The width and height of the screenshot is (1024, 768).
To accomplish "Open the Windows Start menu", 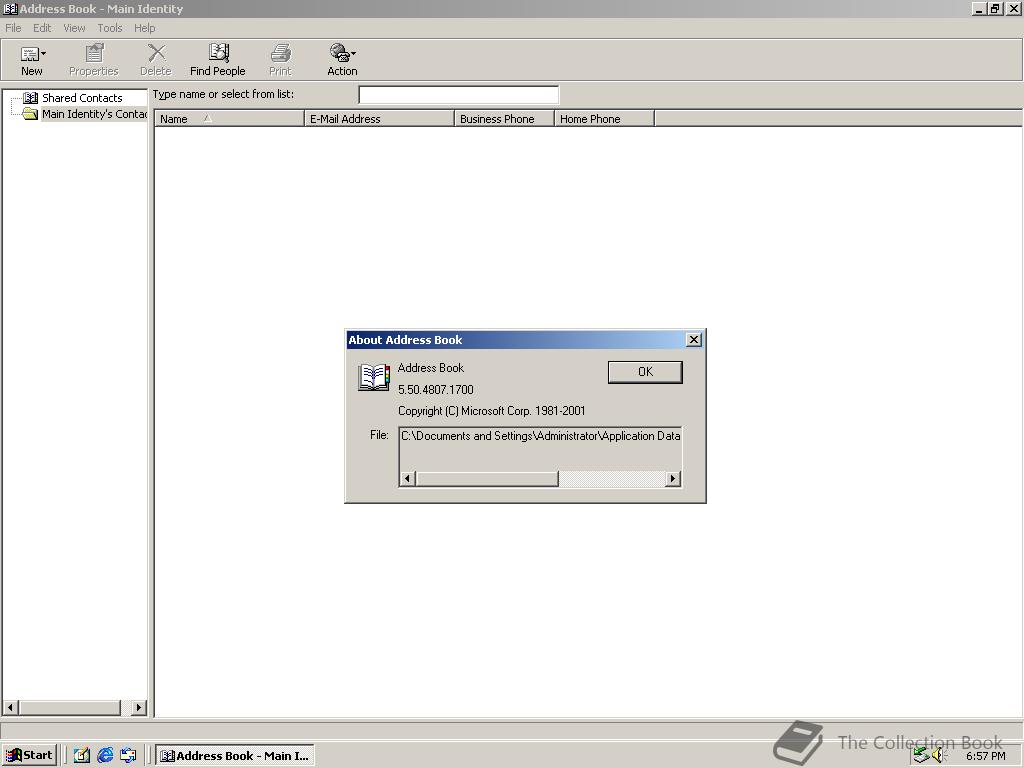I will (x=29, y=756).
